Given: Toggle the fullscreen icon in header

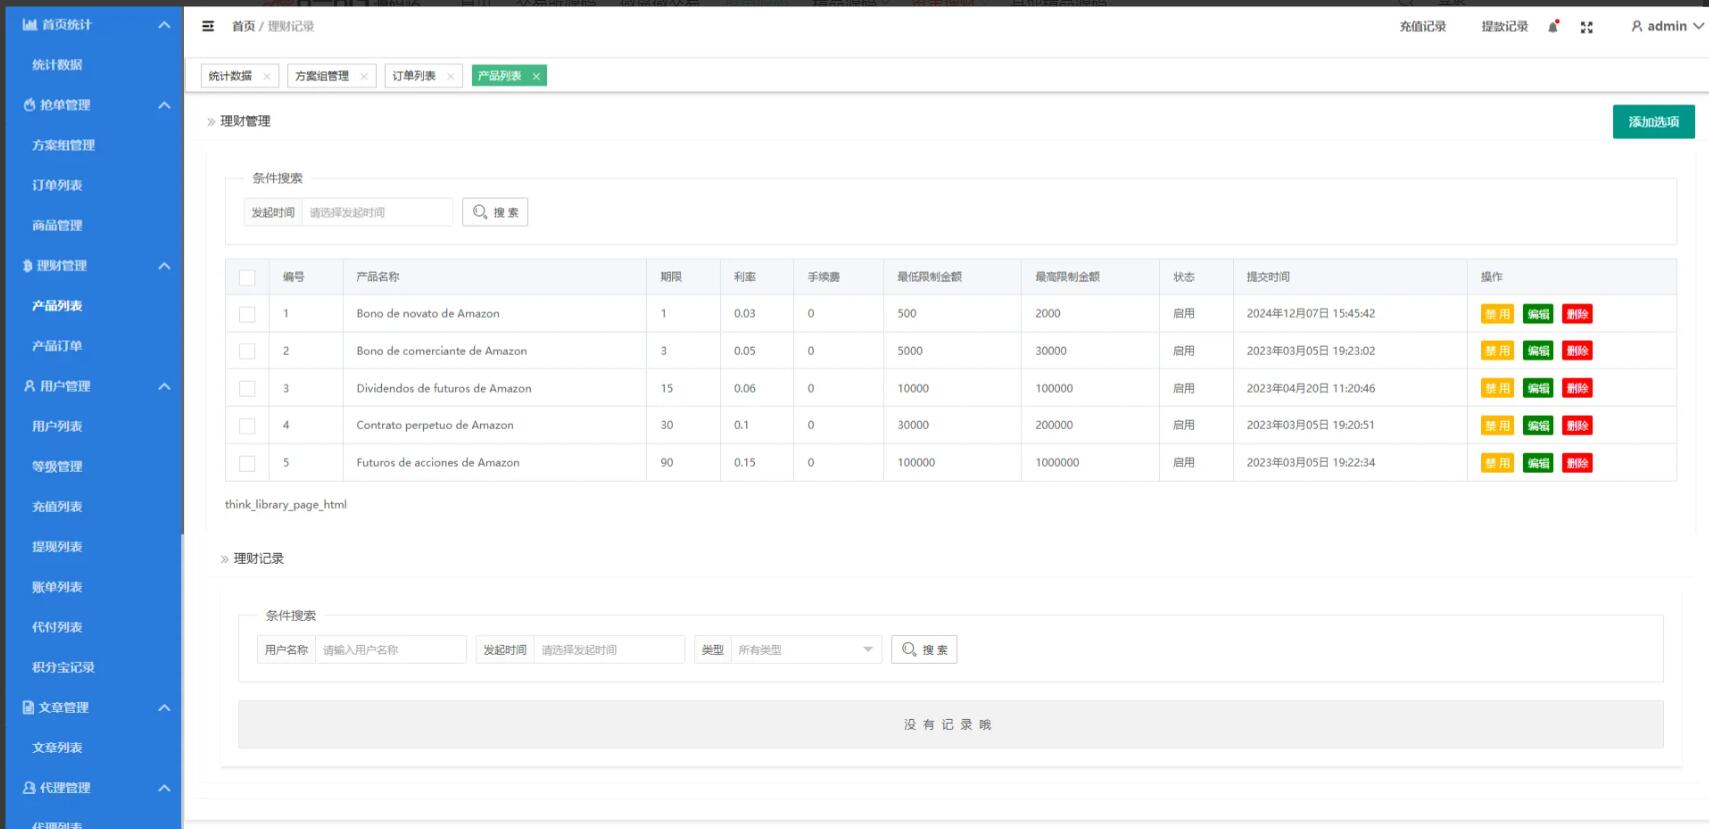Looking at the screenshot, I should (x=1586, y=27).
